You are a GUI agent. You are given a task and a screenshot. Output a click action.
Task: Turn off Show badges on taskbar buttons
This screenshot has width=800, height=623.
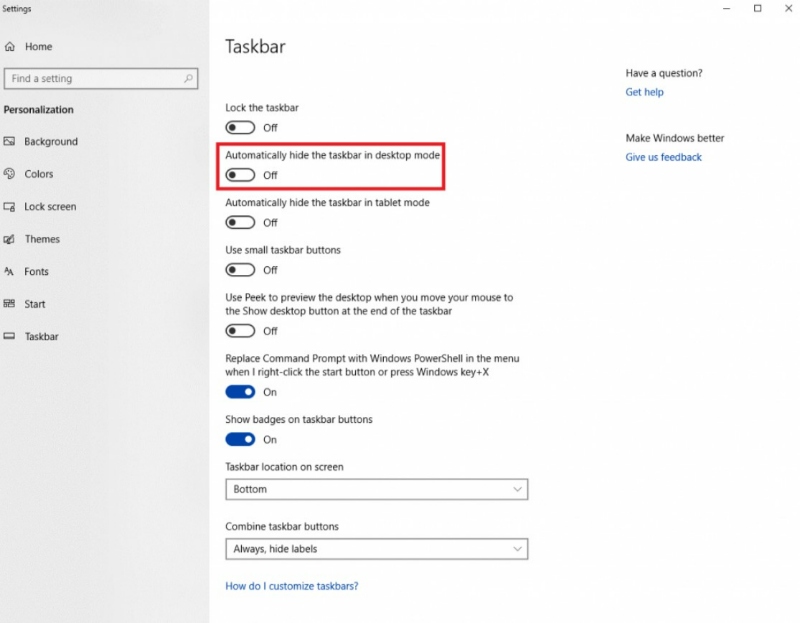240,439
